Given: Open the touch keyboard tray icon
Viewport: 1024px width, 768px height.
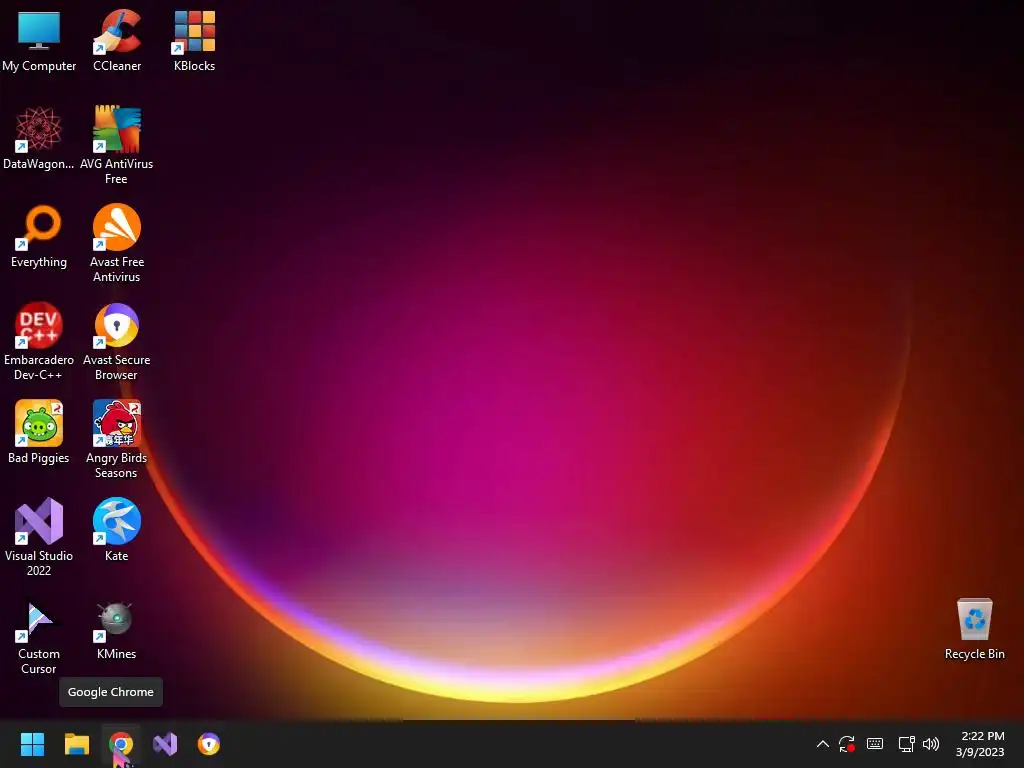Looking at the screenshot, I should 875,744.
